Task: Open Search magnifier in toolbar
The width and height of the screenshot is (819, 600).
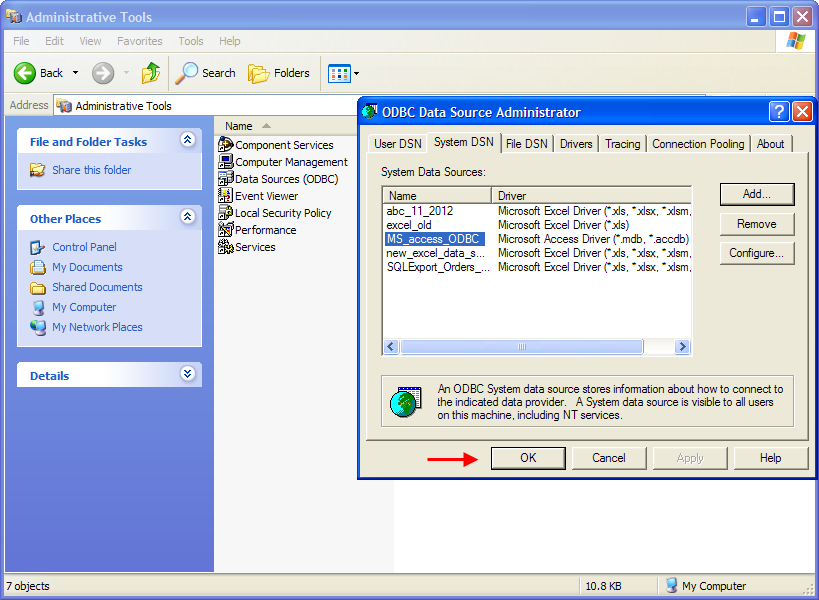Action: point(186,73)
